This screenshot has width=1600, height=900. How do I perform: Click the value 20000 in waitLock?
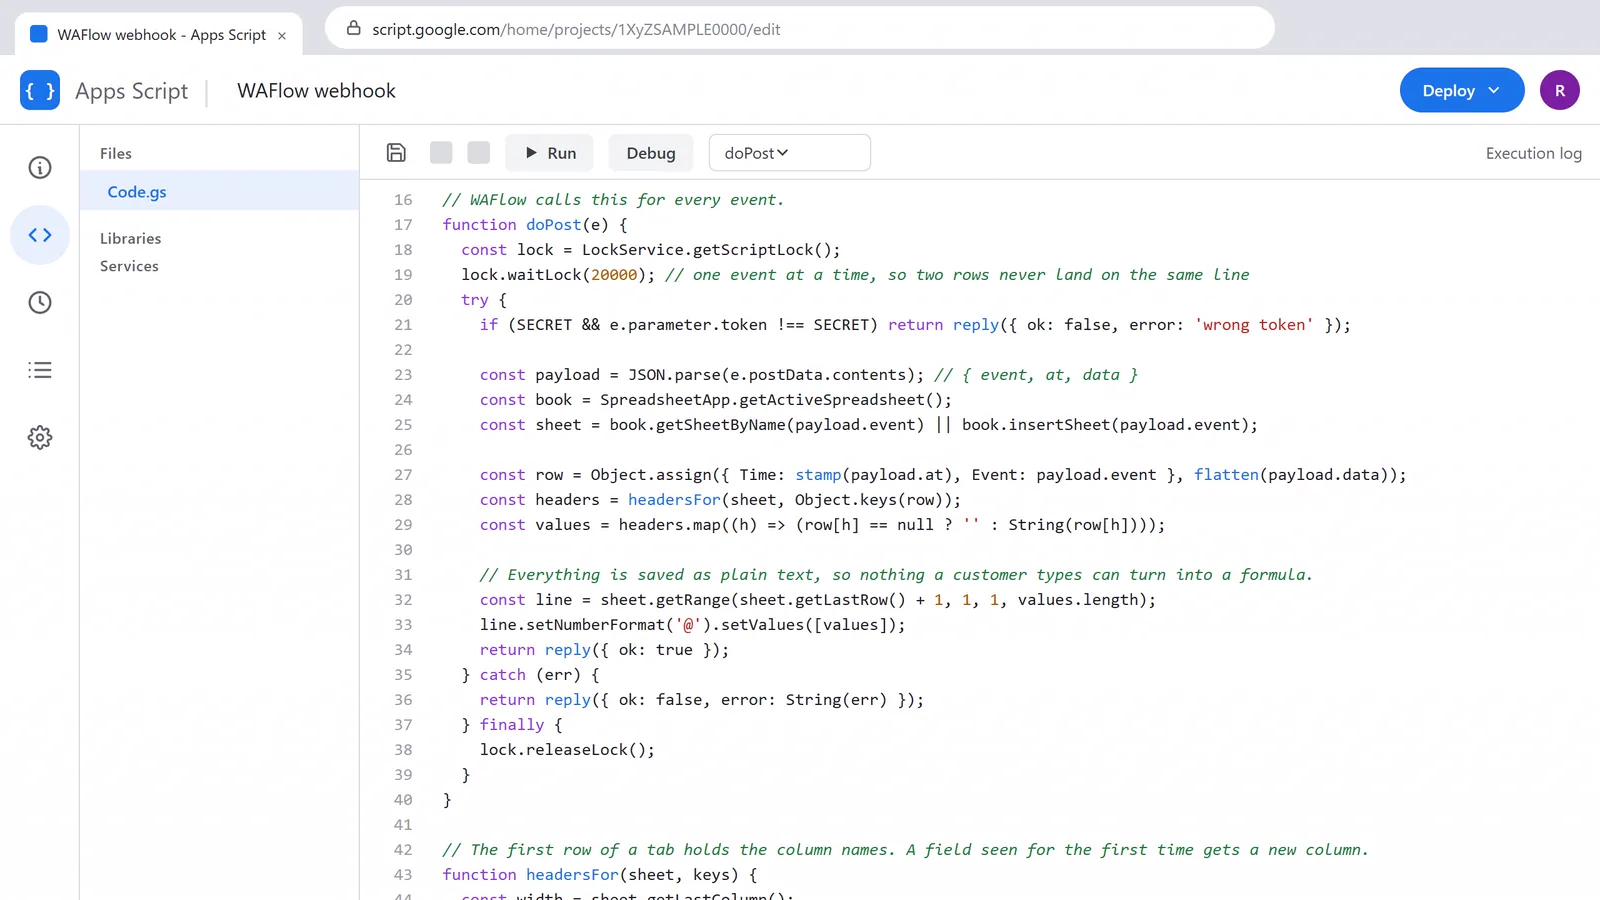[614, 275]
